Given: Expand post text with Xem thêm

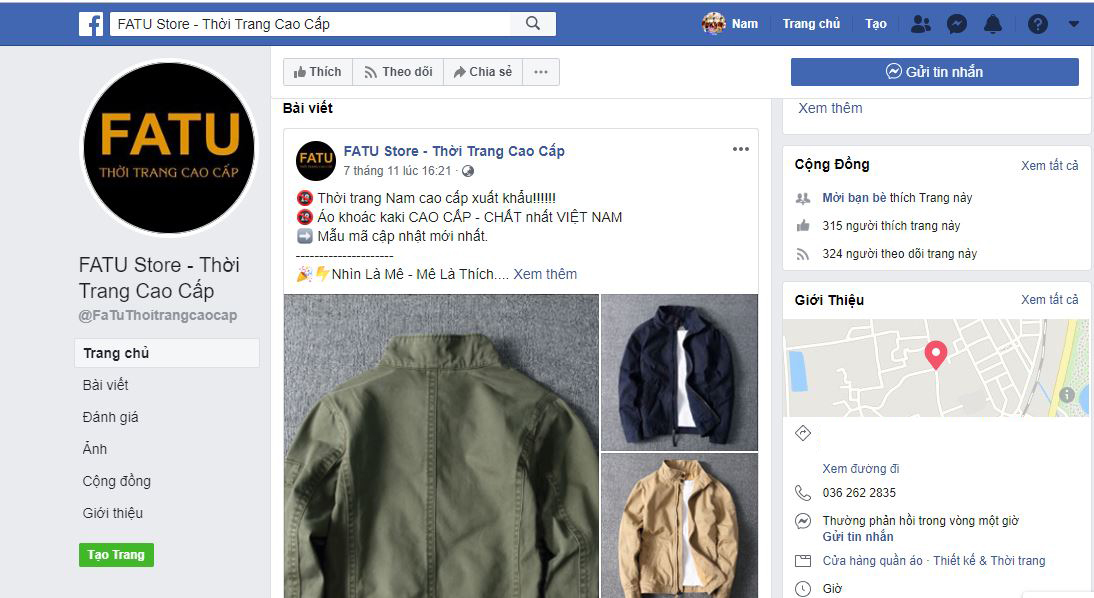Looking at the screenshot, I should click(545, 274).
